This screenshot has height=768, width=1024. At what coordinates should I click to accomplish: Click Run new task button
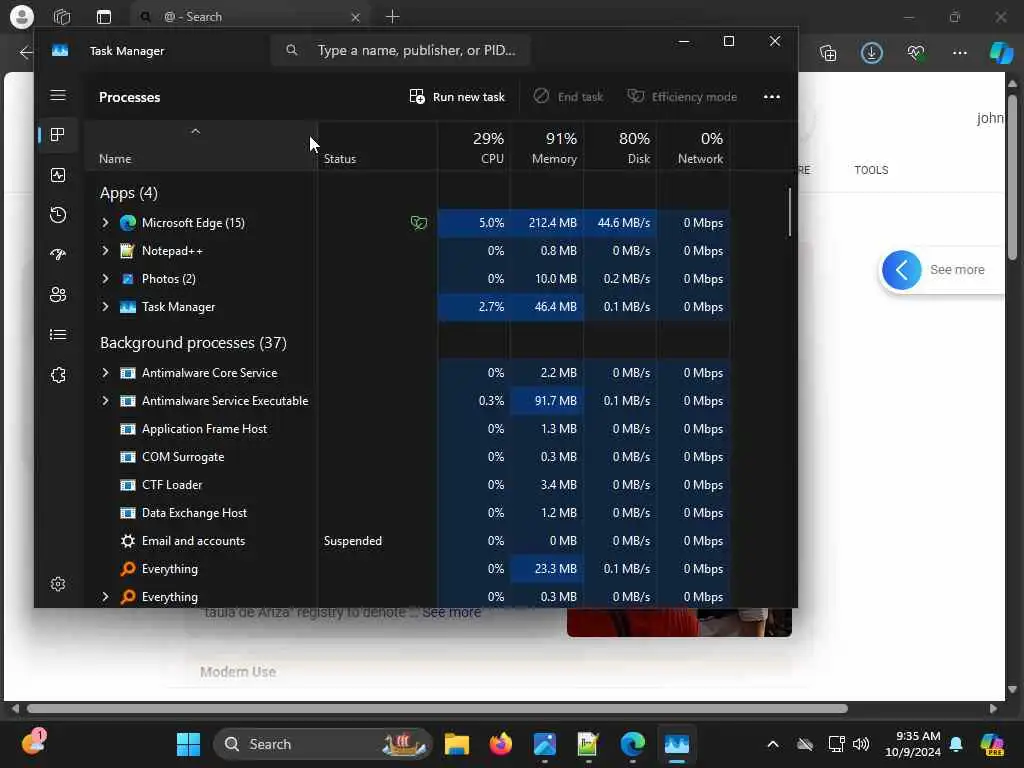[x=457, y=97]
